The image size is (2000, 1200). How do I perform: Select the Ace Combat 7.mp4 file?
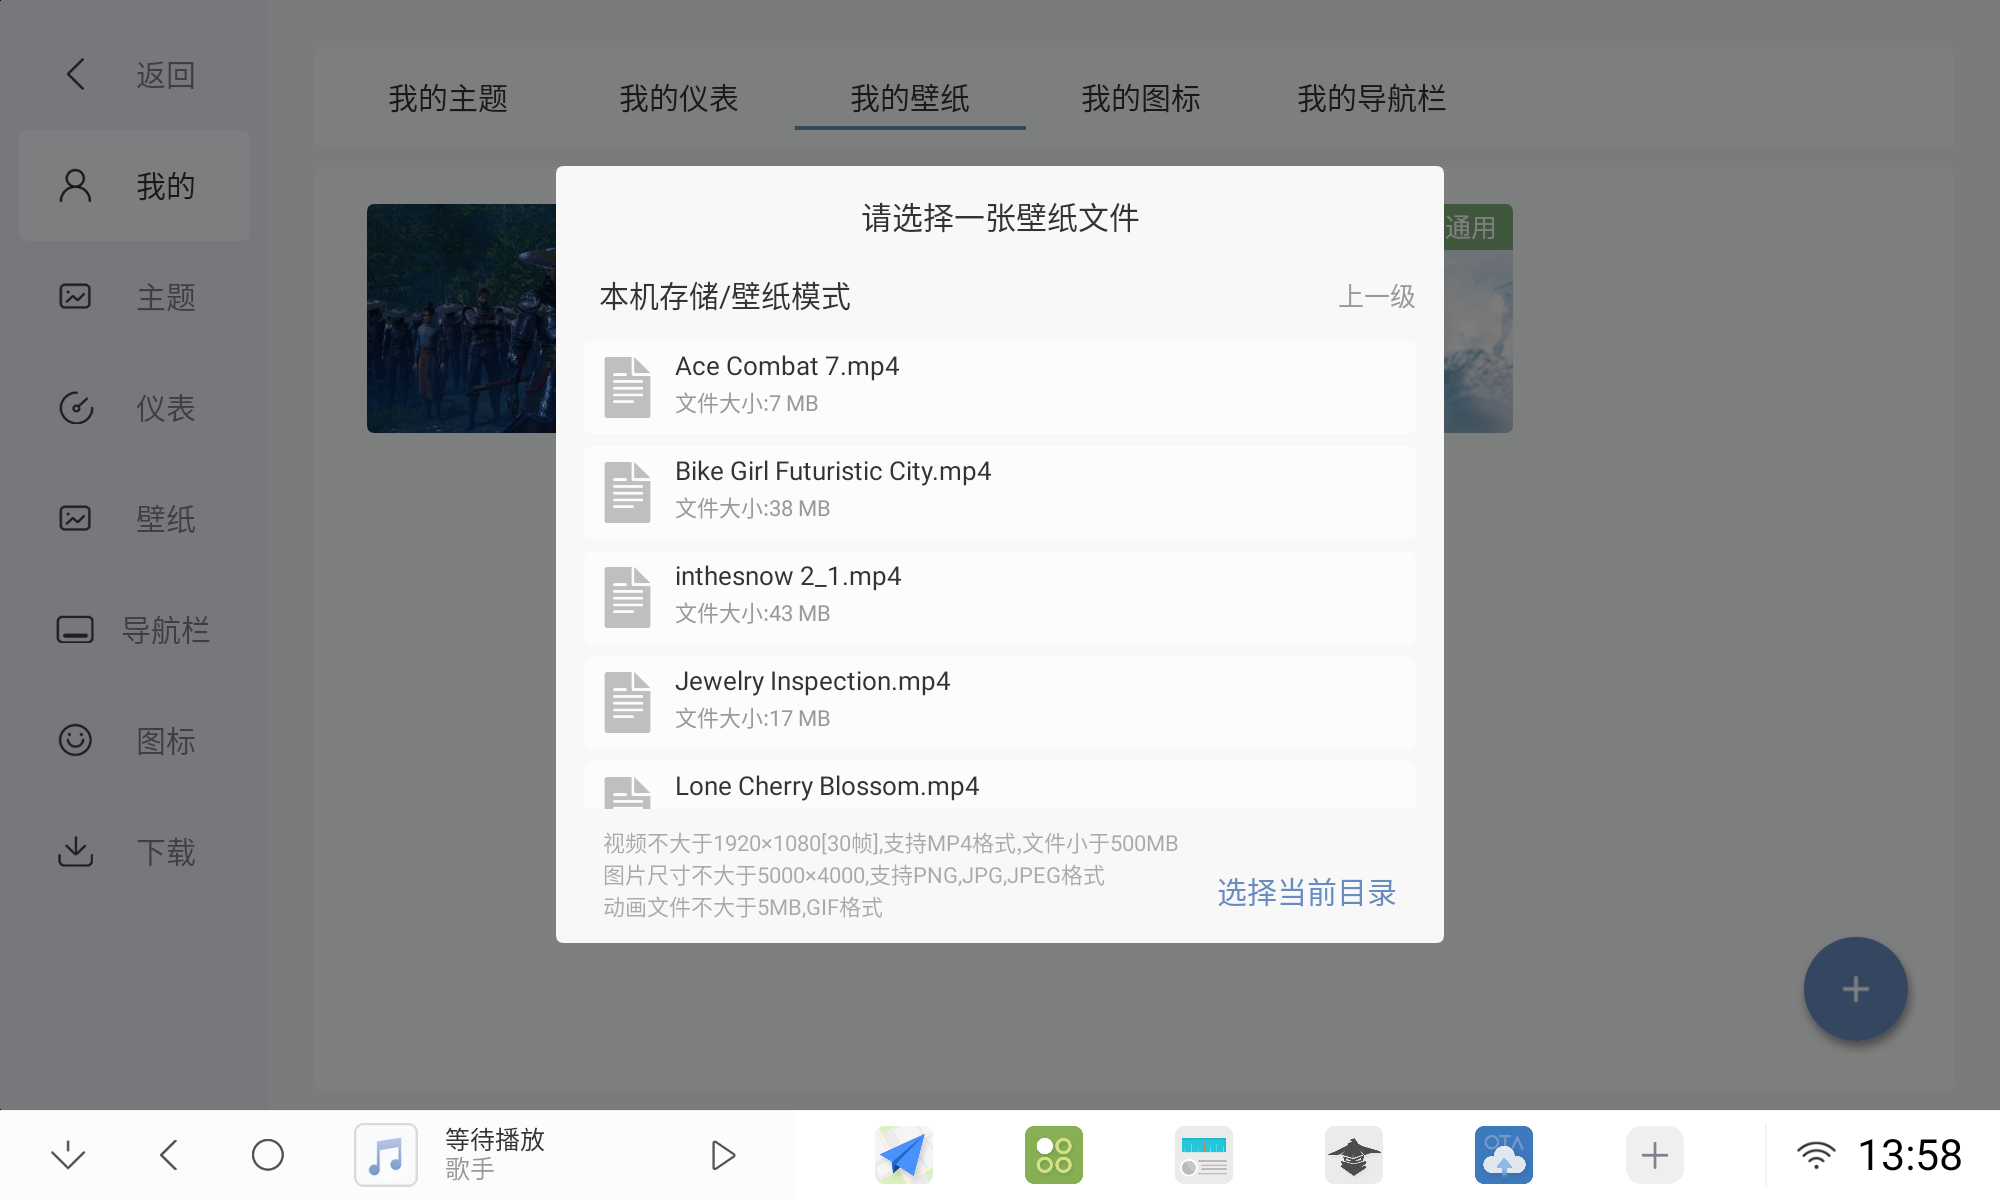click(x=999, y=386)
